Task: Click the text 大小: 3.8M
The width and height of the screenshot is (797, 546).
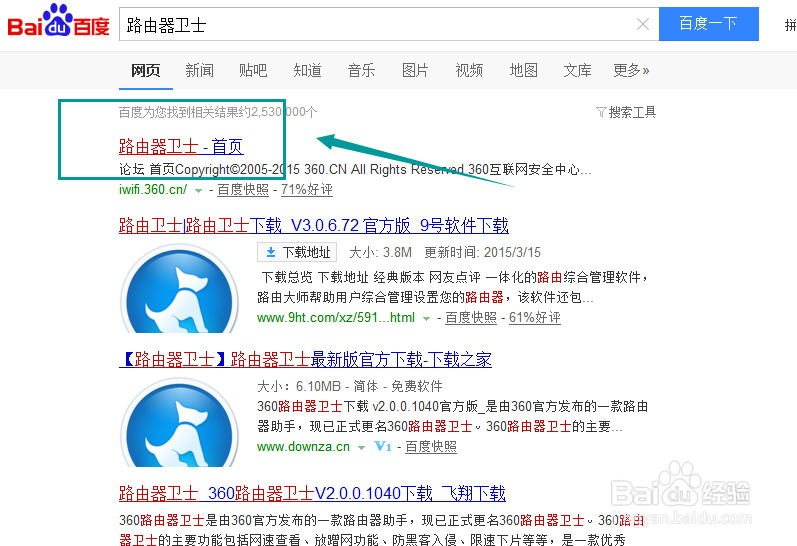Action: click(380, 252)
